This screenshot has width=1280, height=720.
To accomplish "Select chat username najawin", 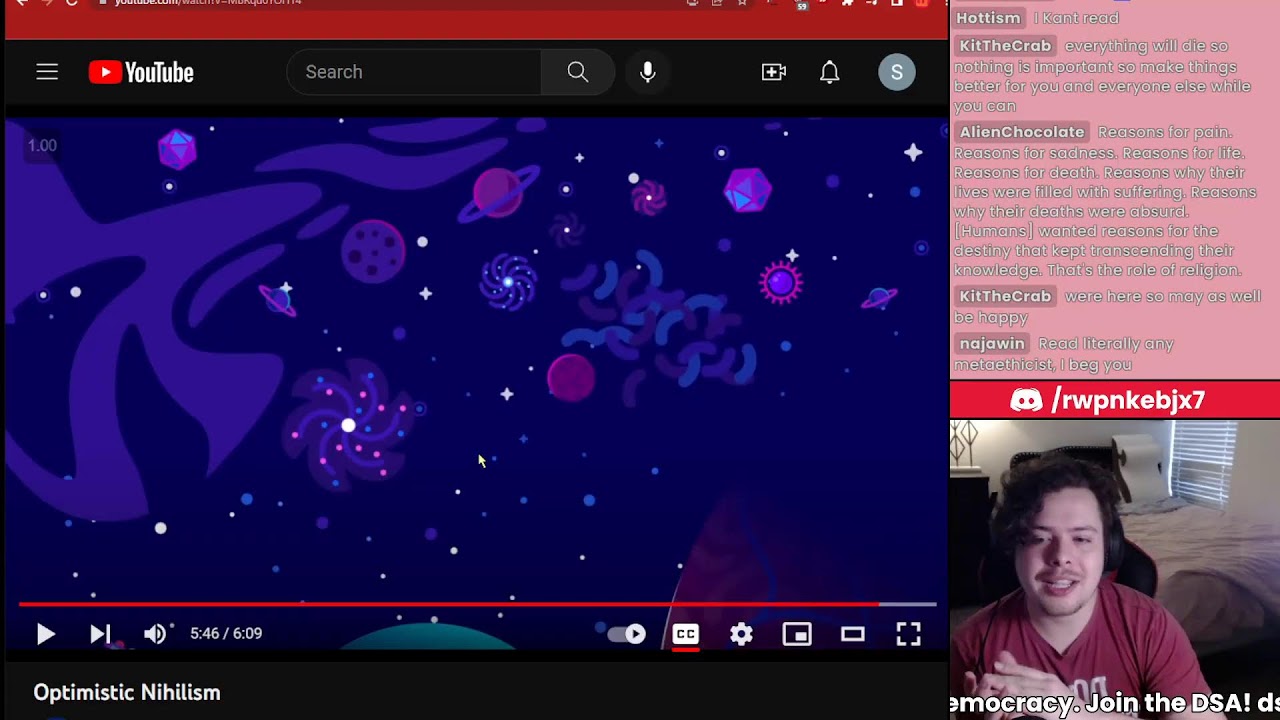I will coord(992,343).
